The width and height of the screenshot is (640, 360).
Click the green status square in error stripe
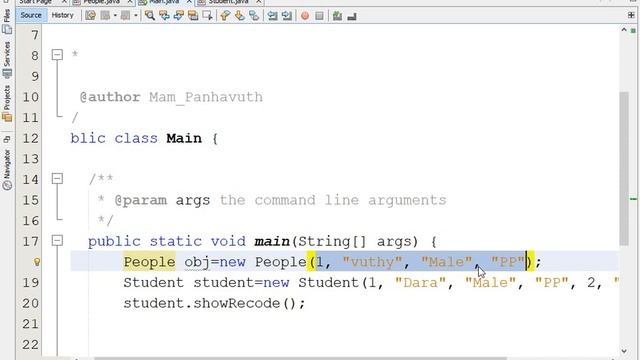633,31
